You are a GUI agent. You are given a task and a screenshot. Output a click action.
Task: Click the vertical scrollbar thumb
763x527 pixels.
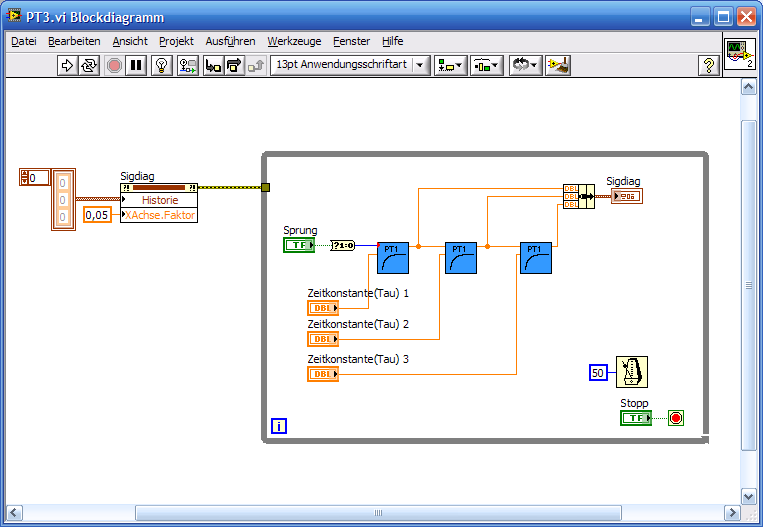[748, 285]
